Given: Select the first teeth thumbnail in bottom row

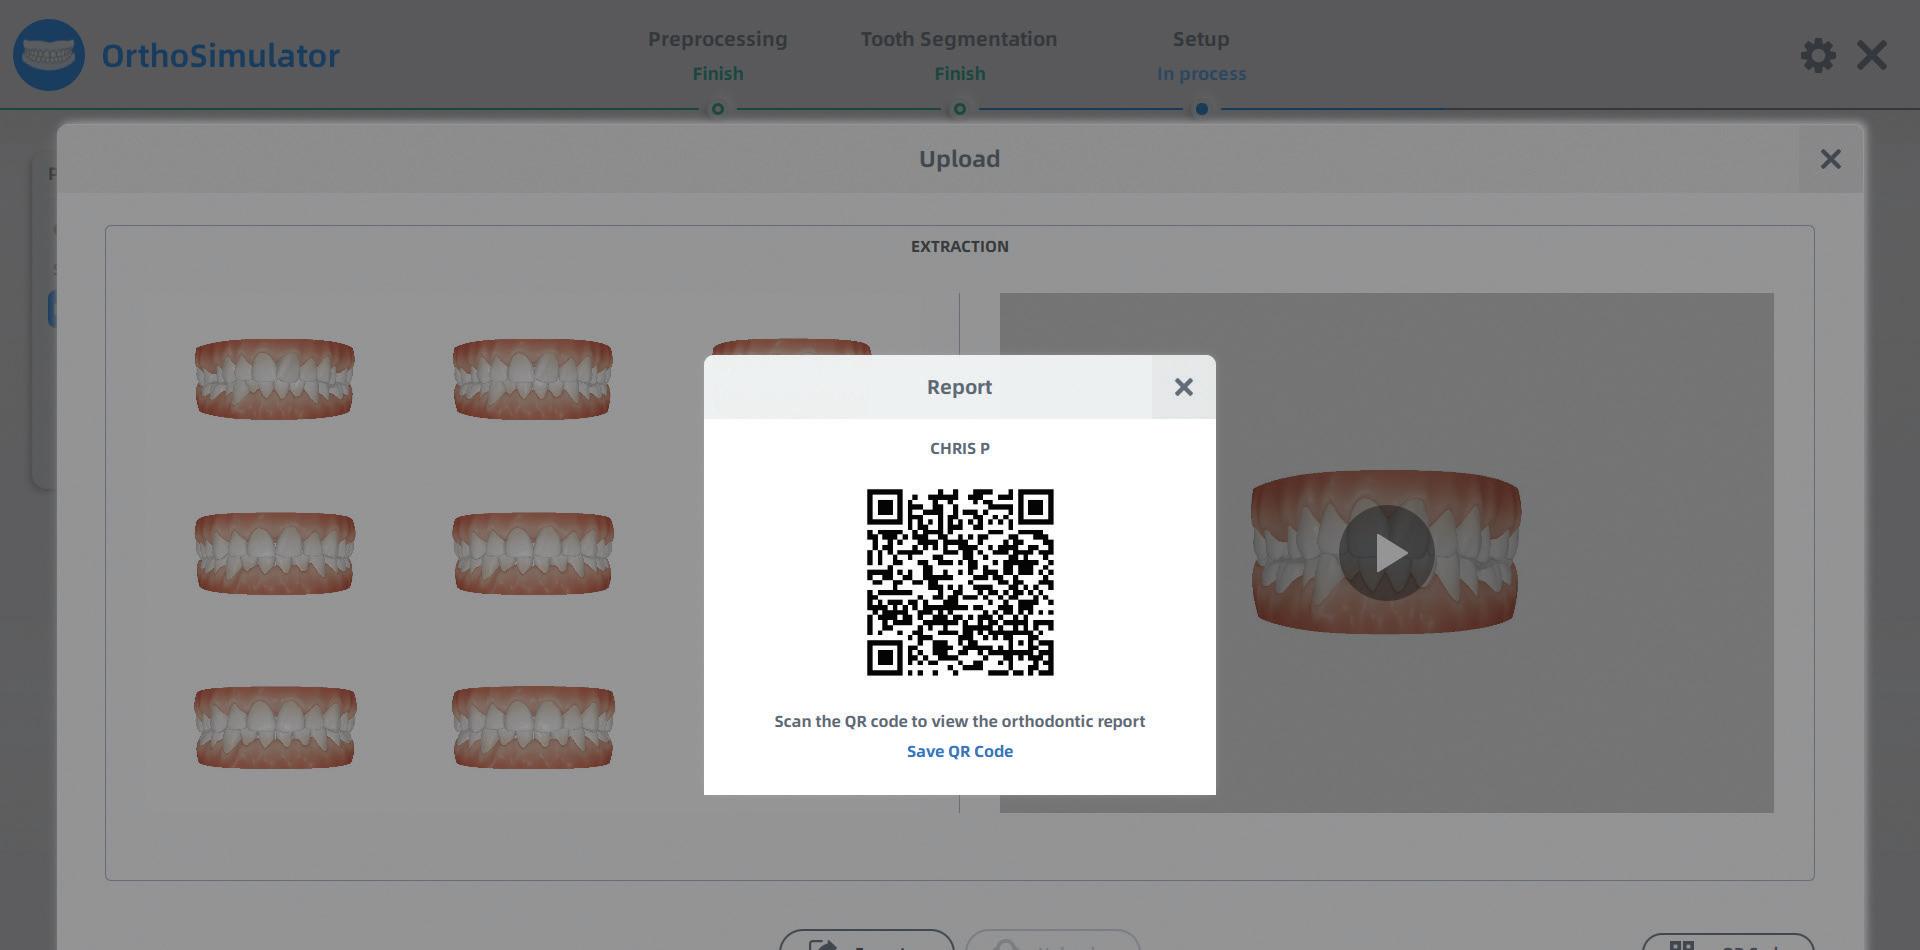Looking at the screenshot, I should click(x=275, y=727).
